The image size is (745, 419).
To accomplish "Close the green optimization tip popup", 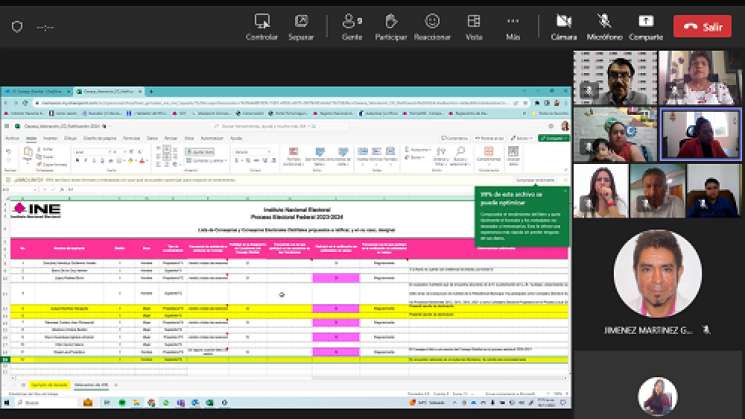I will tap(565, 191).
